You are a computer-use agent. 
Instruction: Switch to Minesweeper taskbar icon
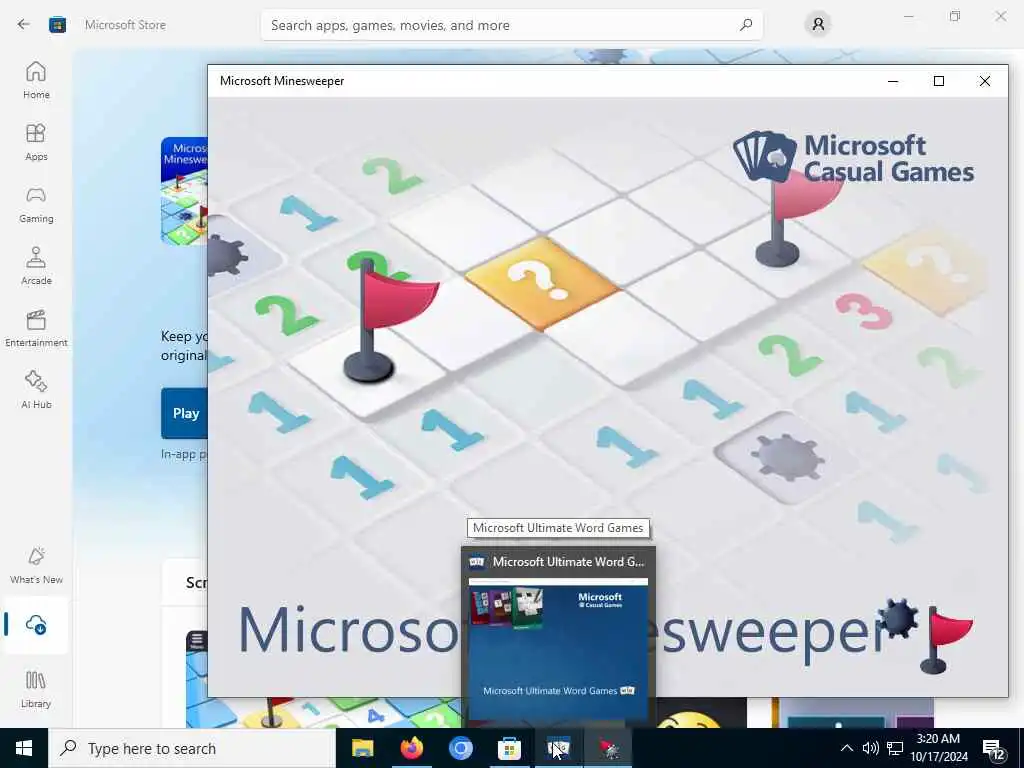(608, 748)
